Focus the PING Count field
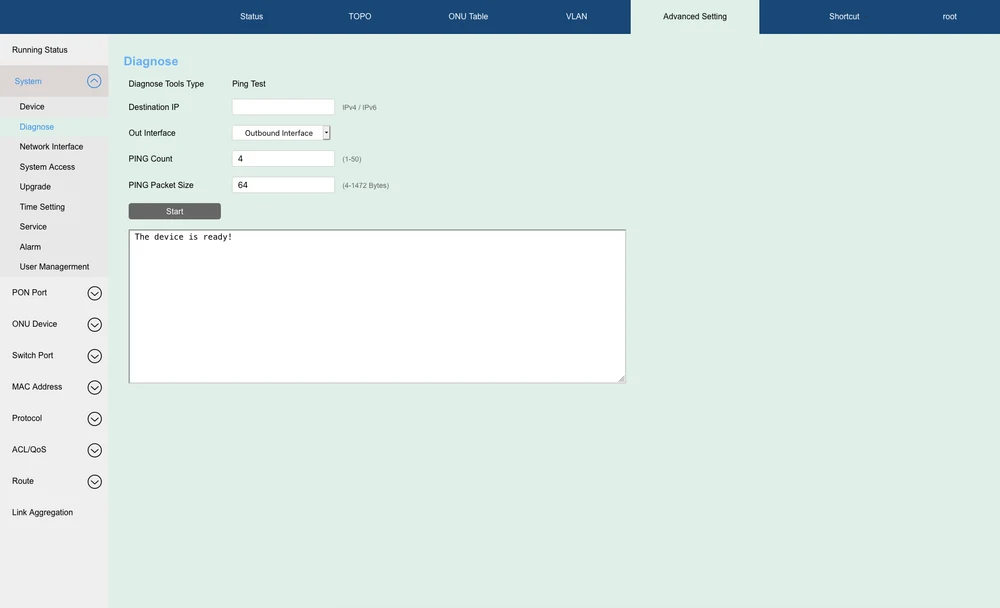1000x608 pixels. (x=283, y=159)
